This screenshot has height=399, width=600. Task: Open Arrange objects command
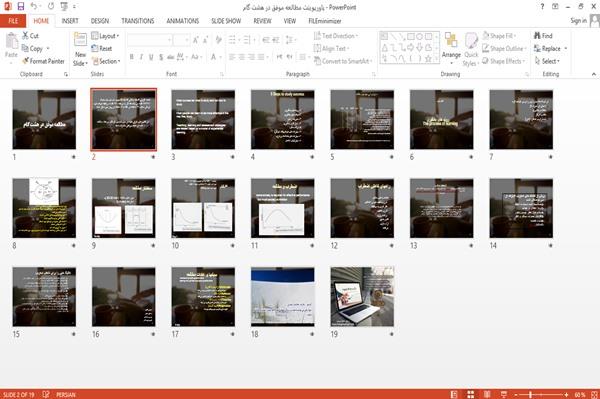451,48
